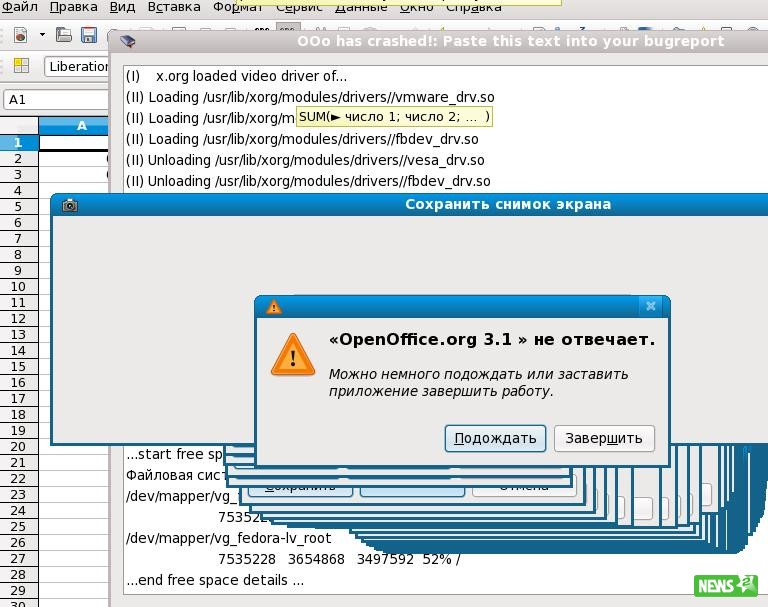
Task: Select row header 2
Action: pyautogui.click(x=19, y=159)
